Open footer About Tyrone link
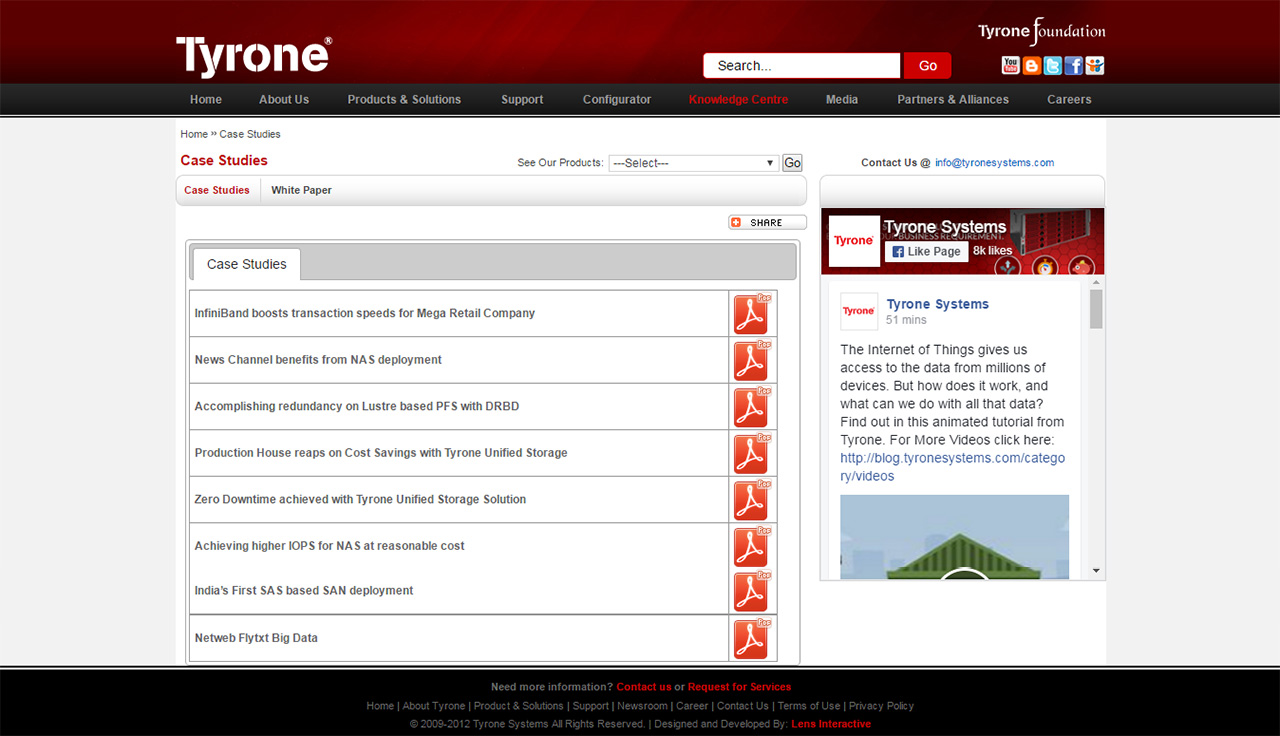Image resolution: width=1280 pixels, height=736 pixels. pyautogui.click(x=434, y=706)
